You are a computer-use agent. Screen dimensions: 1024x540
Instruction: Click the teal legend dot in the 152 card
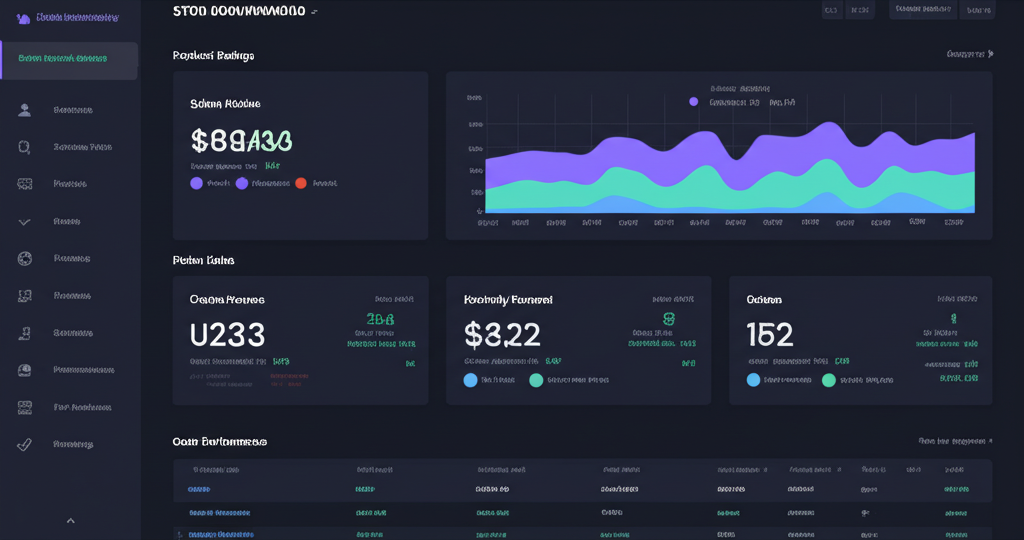pos(829,380)
